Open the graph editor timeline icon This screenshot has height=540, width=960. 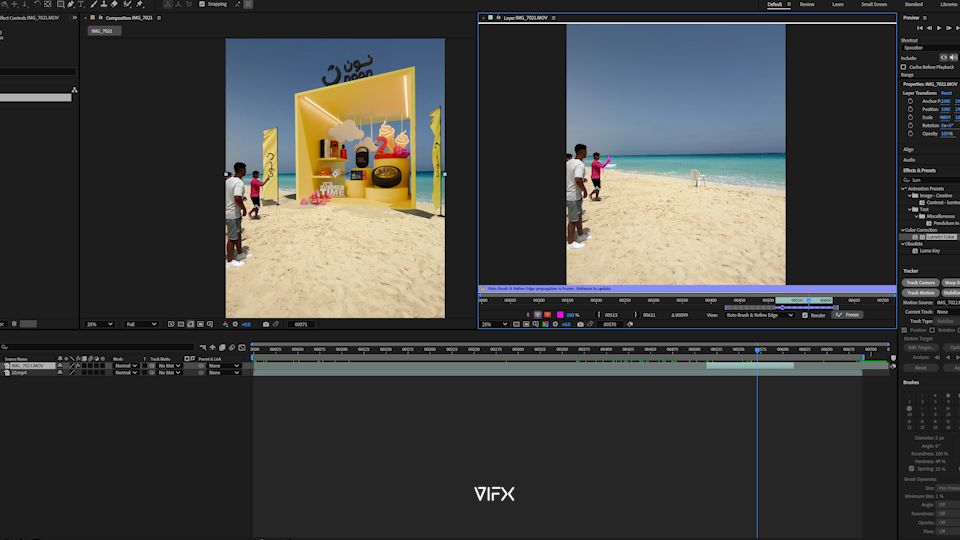coord(242,347)
